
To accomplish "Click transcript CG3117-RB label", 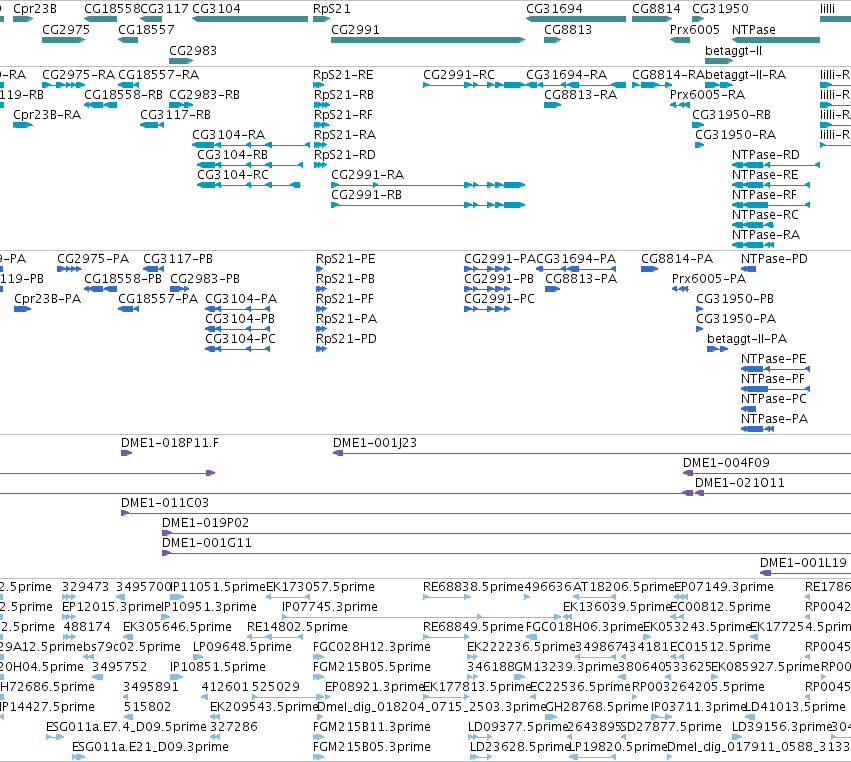I will coord(175,115).
